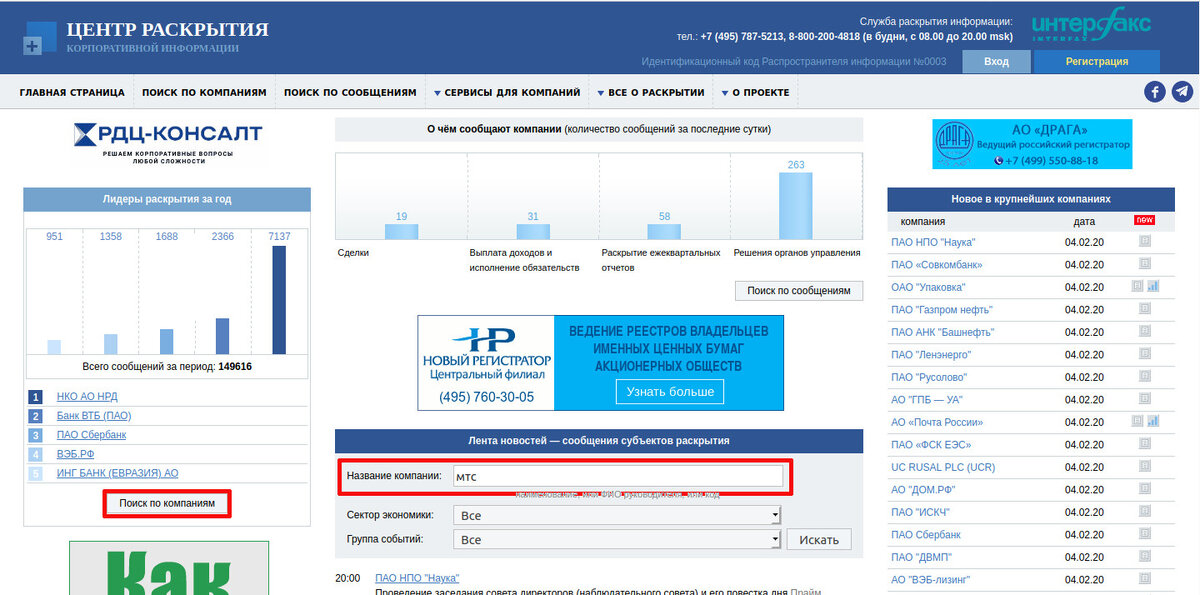Click the Искать button

tap(820, 539)
